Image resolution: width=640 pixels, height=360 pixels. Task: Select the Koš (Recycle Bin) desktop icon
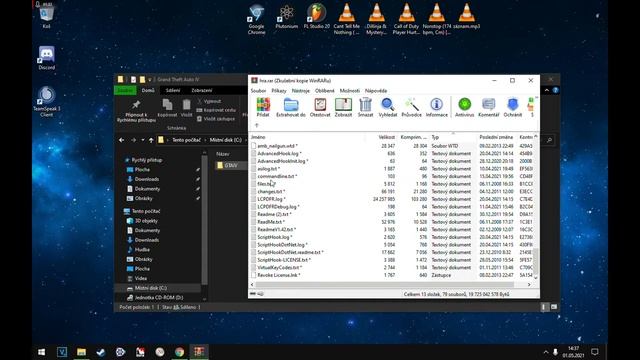pyautogui.click(x=47, y=16)
